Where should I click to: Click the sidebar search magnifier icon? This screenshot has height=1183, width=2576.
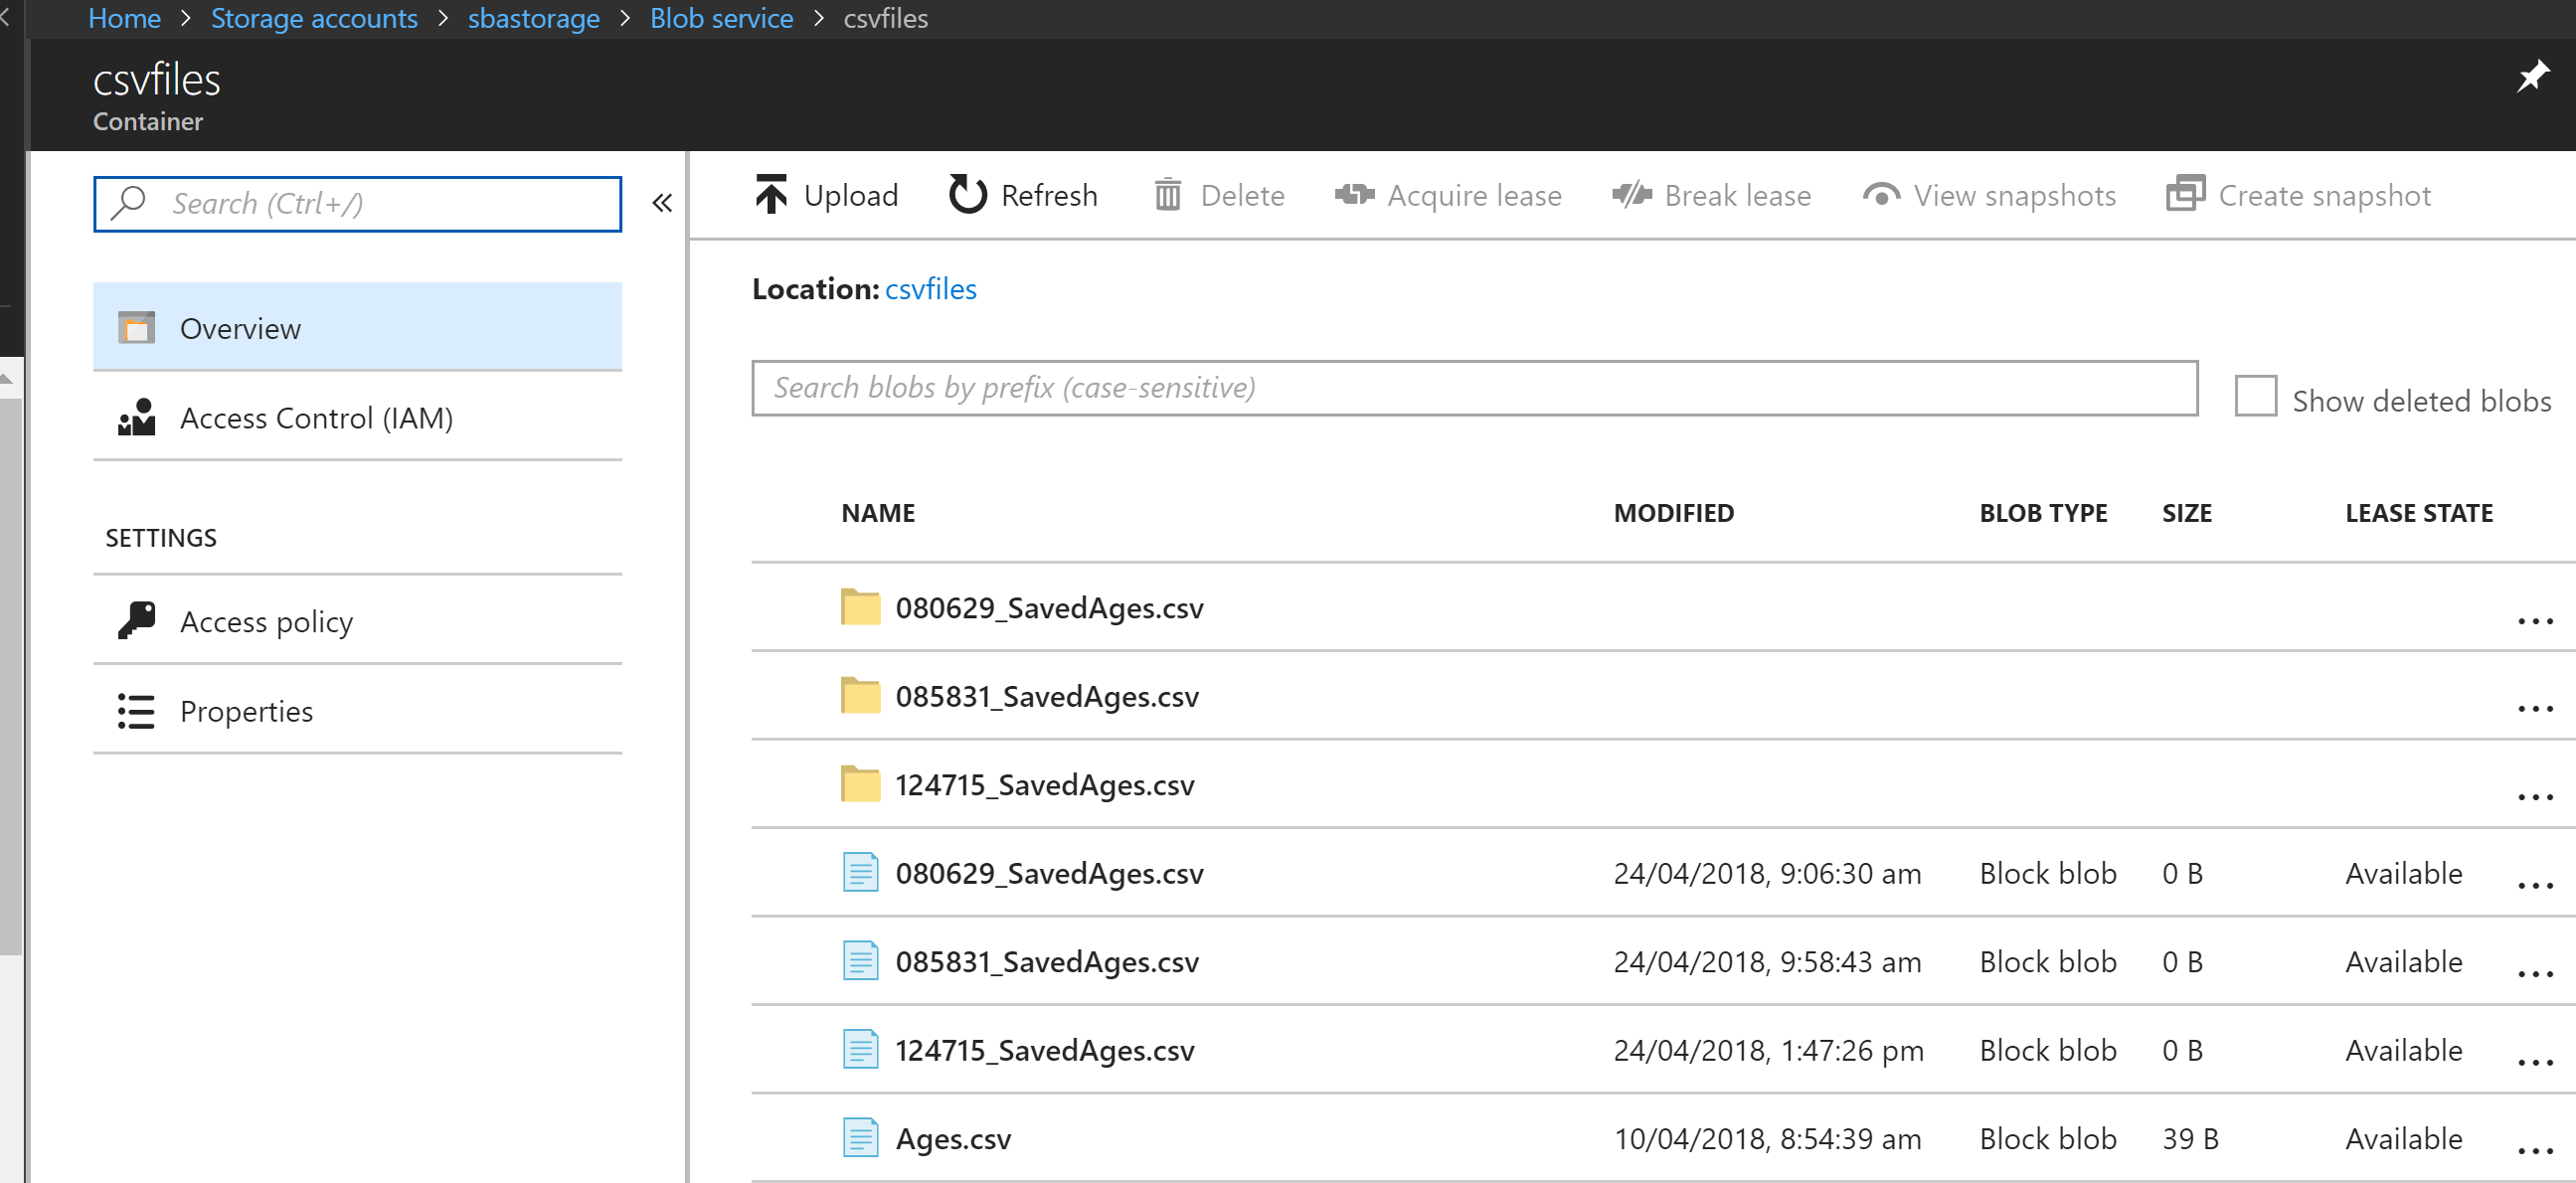tap(129, 203)
